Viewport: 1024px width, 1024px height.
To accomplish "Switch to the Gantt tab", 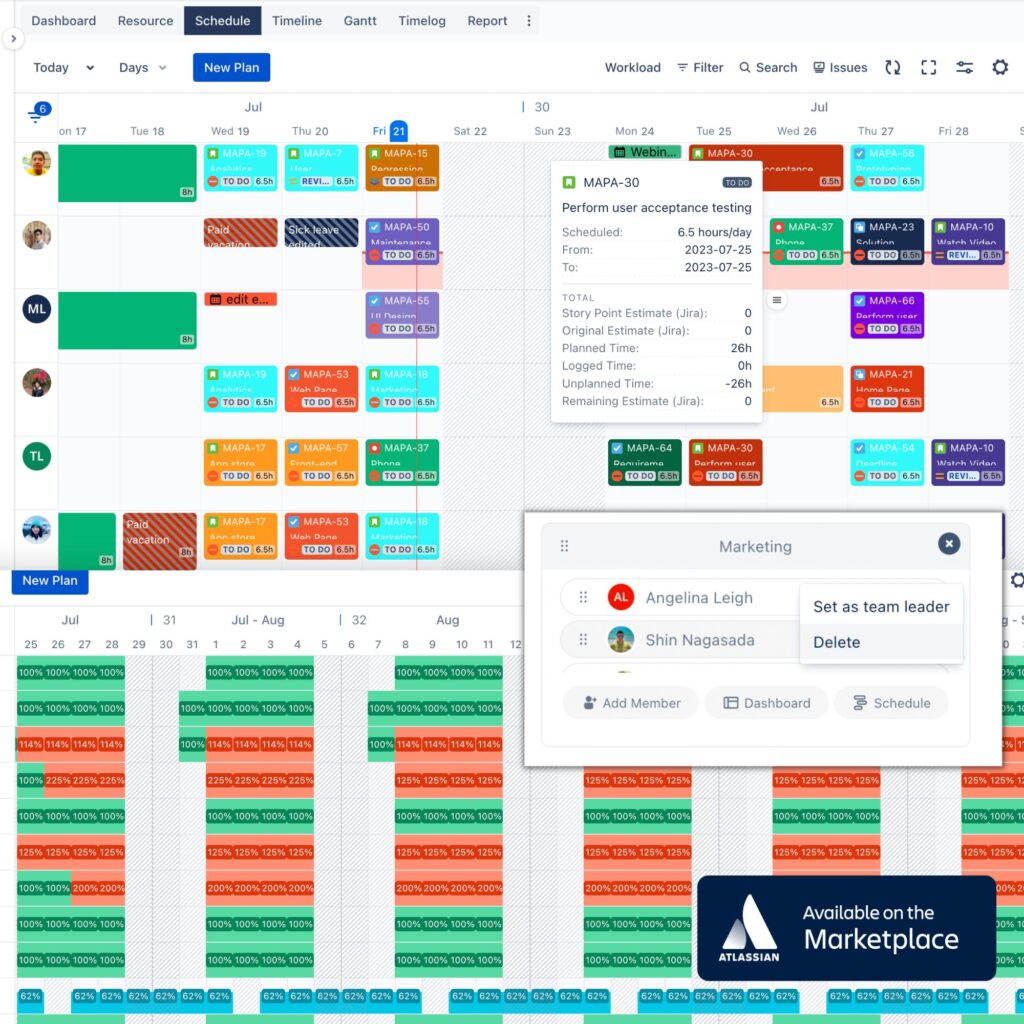I will click(360, 20).
